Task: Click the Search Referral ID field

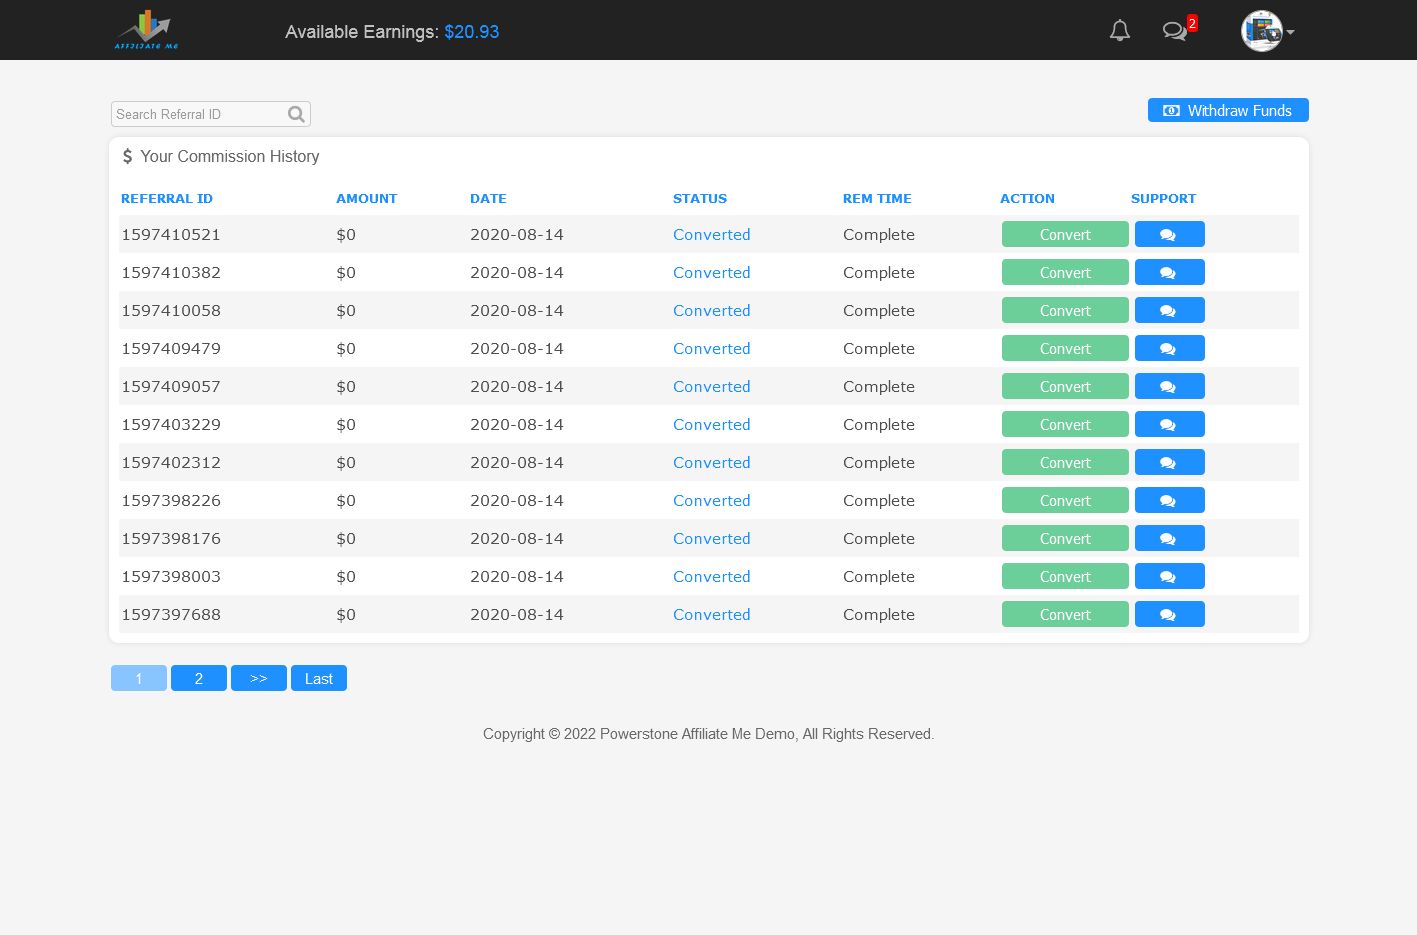Action: [198, 114]
